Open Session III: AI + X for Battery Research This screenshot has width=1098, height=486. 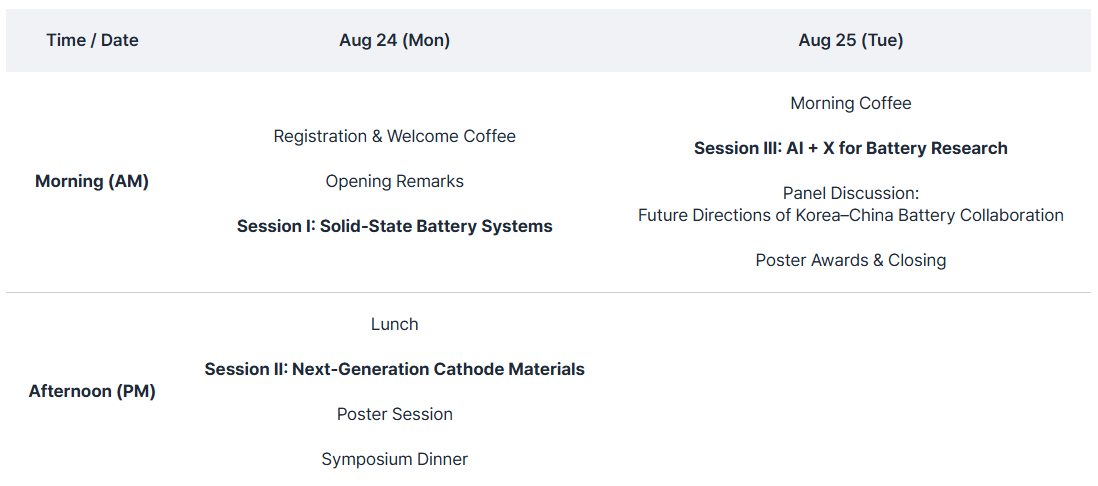pos(850,148)
